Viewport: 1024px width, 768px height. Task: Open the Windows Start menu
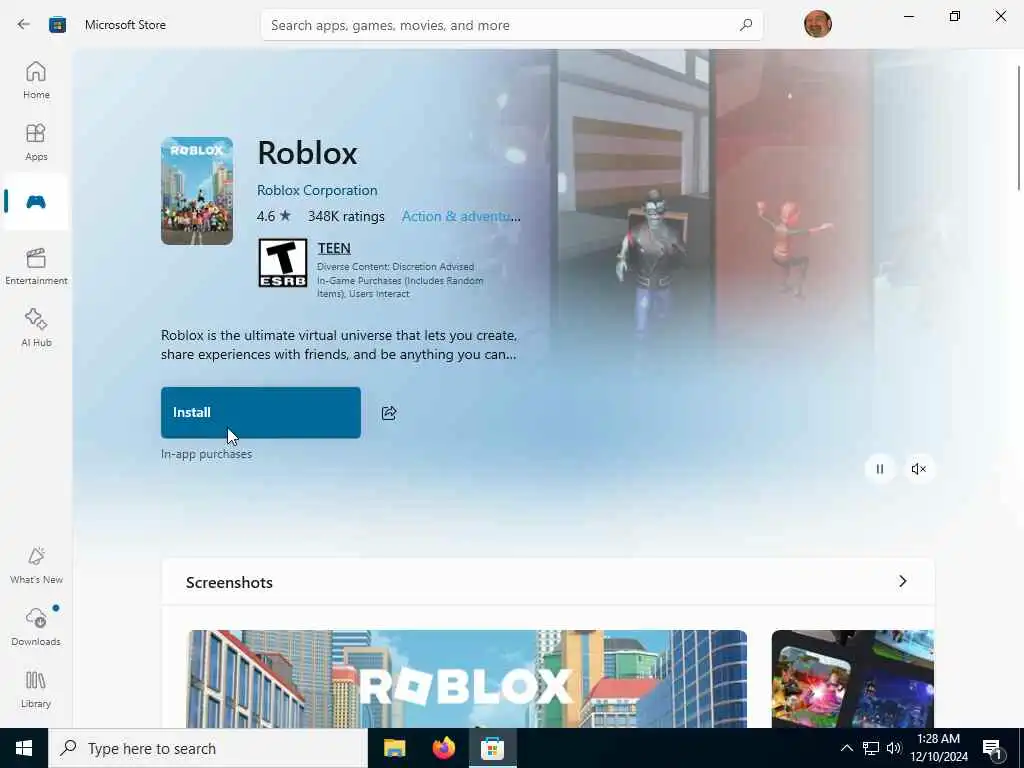[24, 748]
